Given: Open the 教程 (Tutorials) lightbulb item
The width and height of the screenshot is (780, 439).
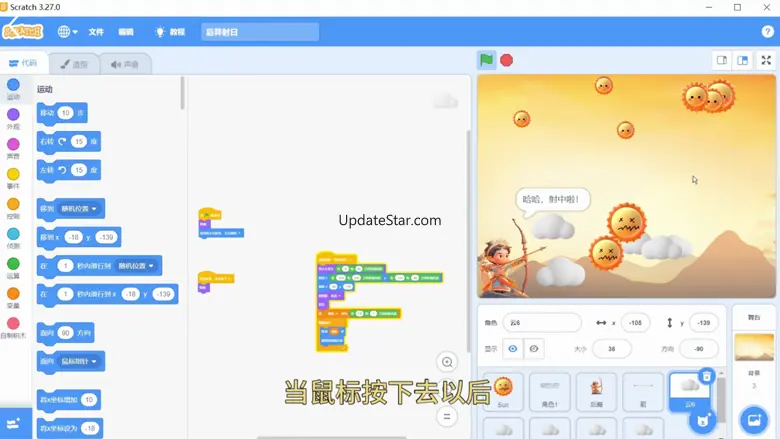Looking at the screenshot, I should coord(170,32).
